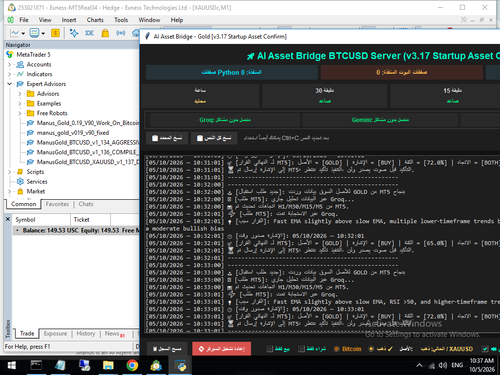The width and height of the screenshot is (500, 375).
Task: Click the Free Robots folder icon
Action: pos(30,113)
